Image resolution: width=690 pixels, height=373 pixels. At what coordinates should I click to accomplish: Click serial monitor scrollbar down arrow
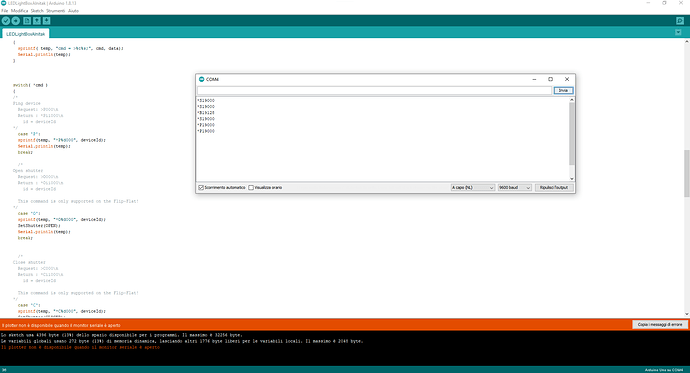[x=572, y=179]
